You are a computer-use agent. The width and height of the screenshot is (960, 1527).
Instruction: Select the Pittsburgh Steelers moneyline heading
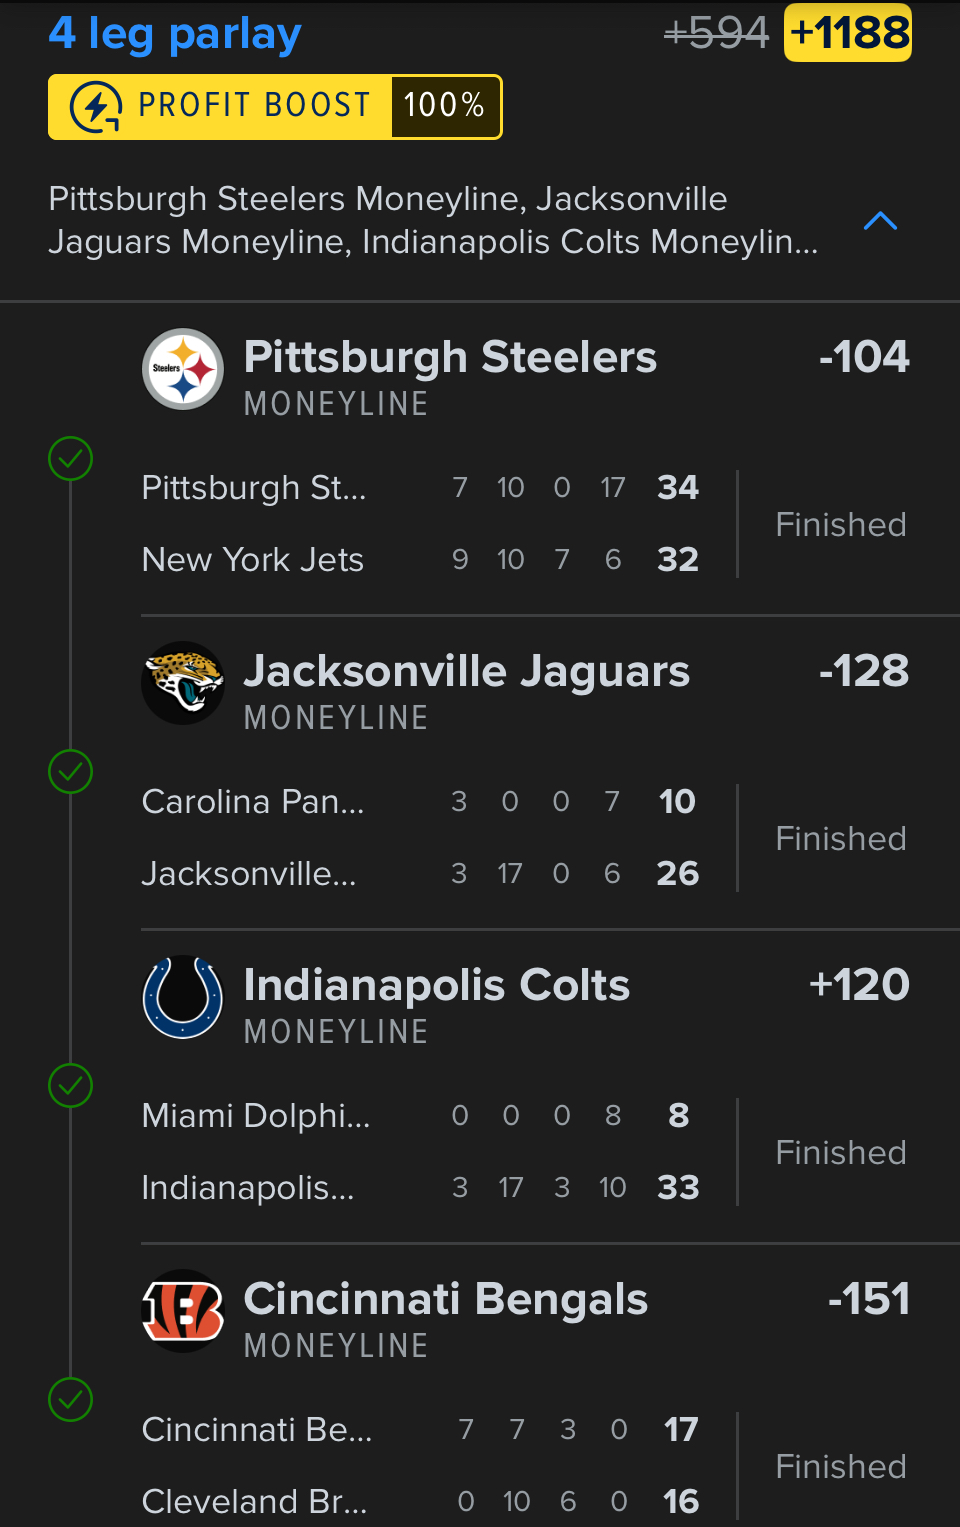[450, 358]
